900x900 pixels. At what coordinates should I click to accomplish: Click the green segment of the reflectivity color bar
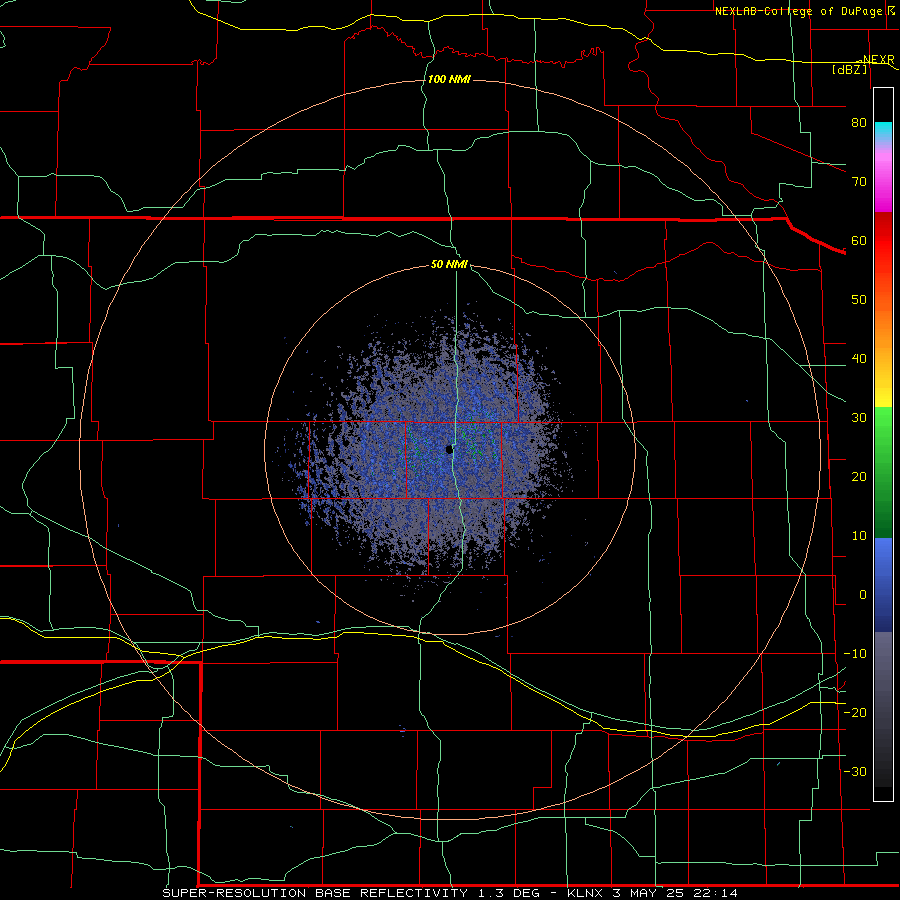pyautogui.click(x=883, y=472)
